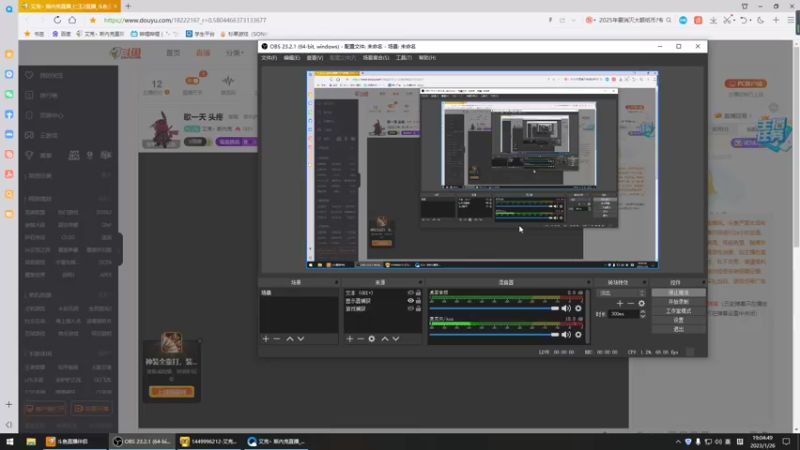Open OBS Edit menu

[x=291, y=58]
